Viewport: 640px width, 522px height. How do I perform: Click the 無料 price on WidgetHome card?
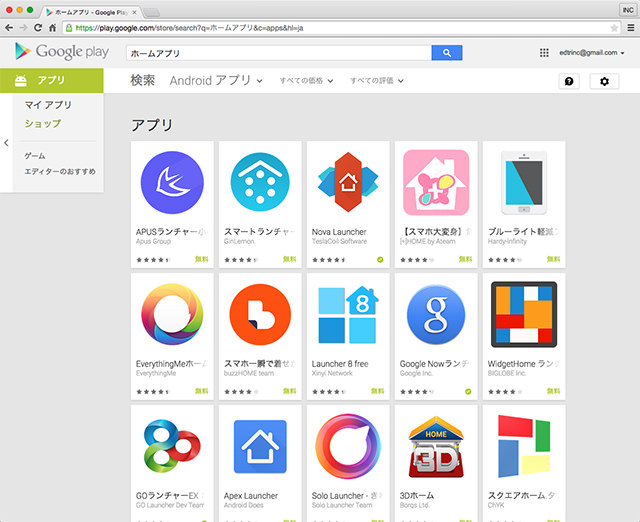pos(553,391)
